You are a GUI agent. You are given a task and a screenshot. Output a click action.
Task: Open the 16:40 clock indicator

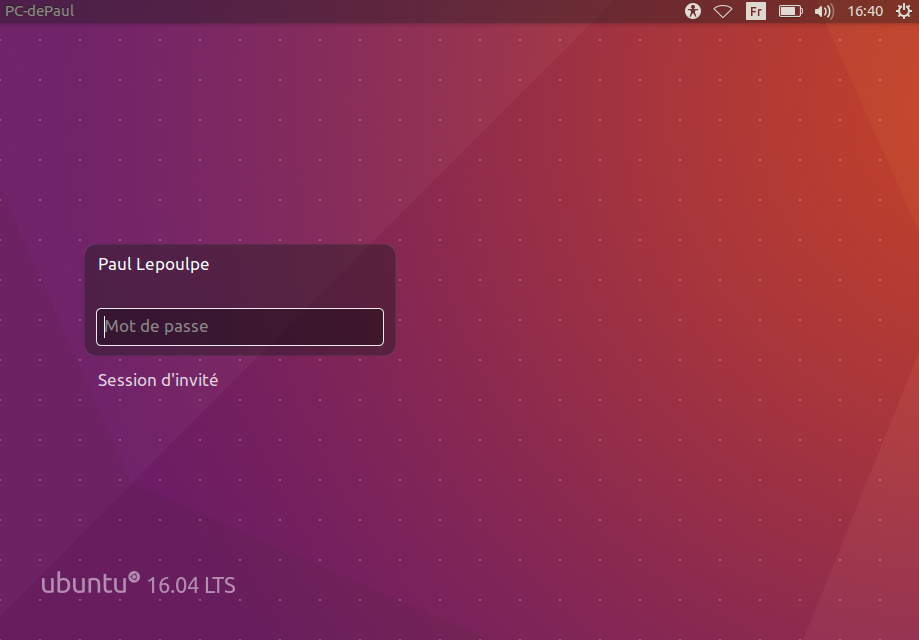pos(865,11)
